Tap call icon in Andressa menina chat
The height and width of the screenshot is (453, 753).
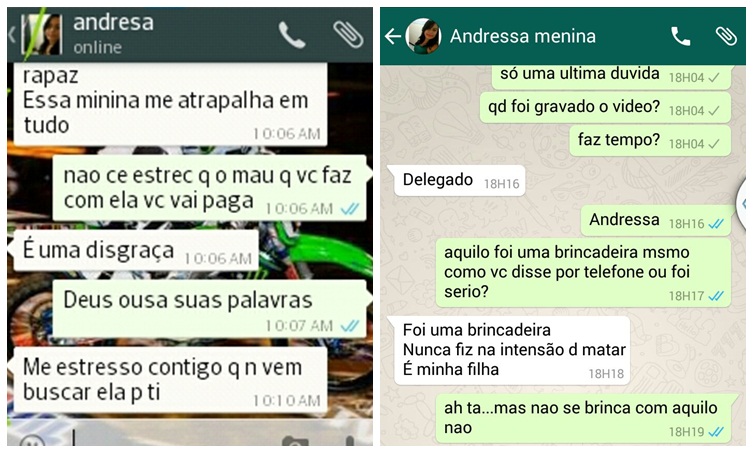[680, 36]
